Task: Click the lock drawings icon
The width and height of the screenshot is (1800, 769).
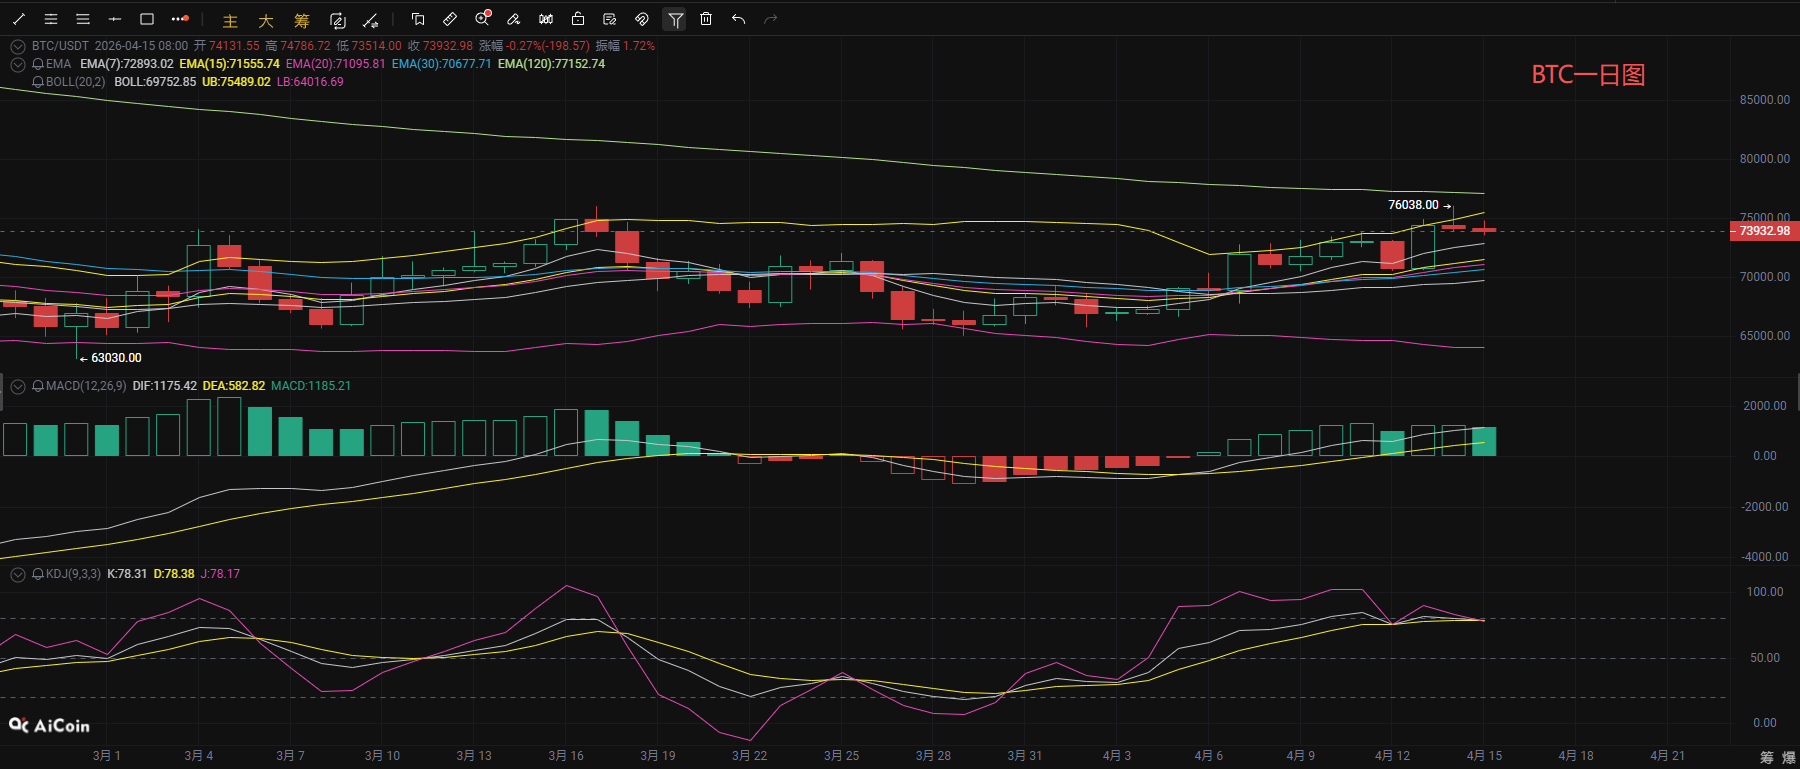Action: (578, 19)
